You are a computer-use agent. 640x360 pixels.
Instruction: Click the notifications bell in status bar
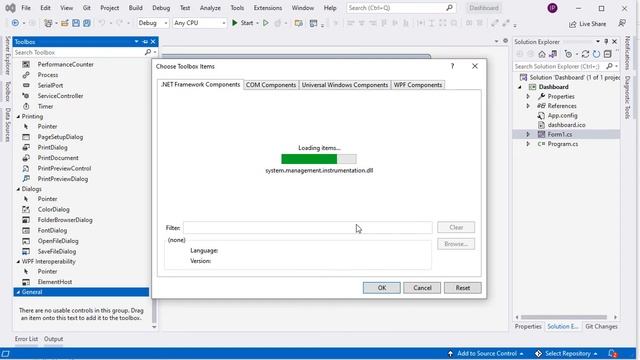[x=612, y=353]
